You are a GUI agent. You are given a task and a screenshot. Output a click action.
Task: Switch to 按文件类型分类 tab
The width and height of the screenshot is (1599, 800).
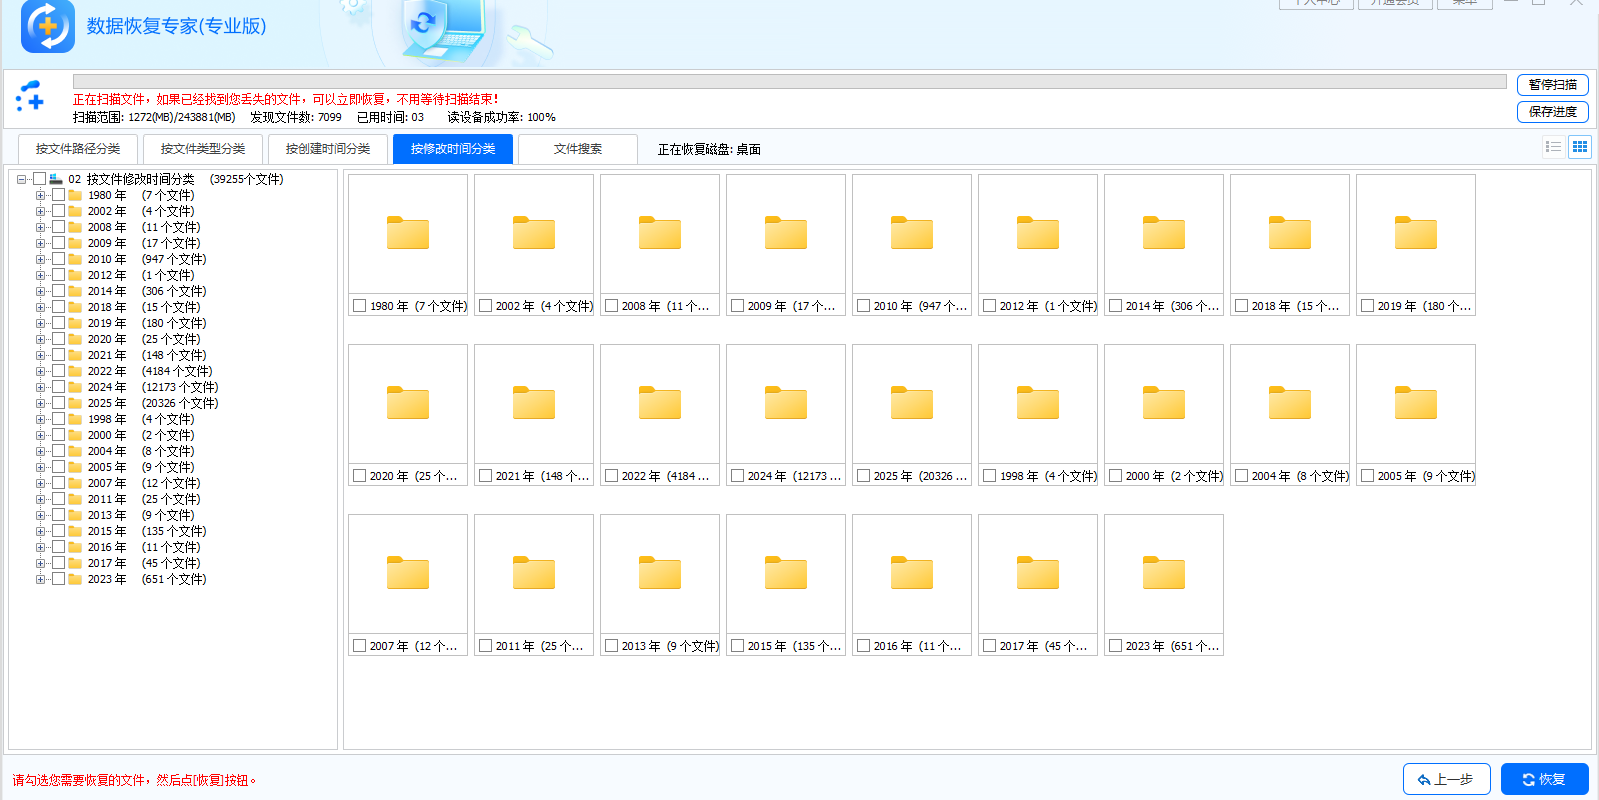[203, 149]
